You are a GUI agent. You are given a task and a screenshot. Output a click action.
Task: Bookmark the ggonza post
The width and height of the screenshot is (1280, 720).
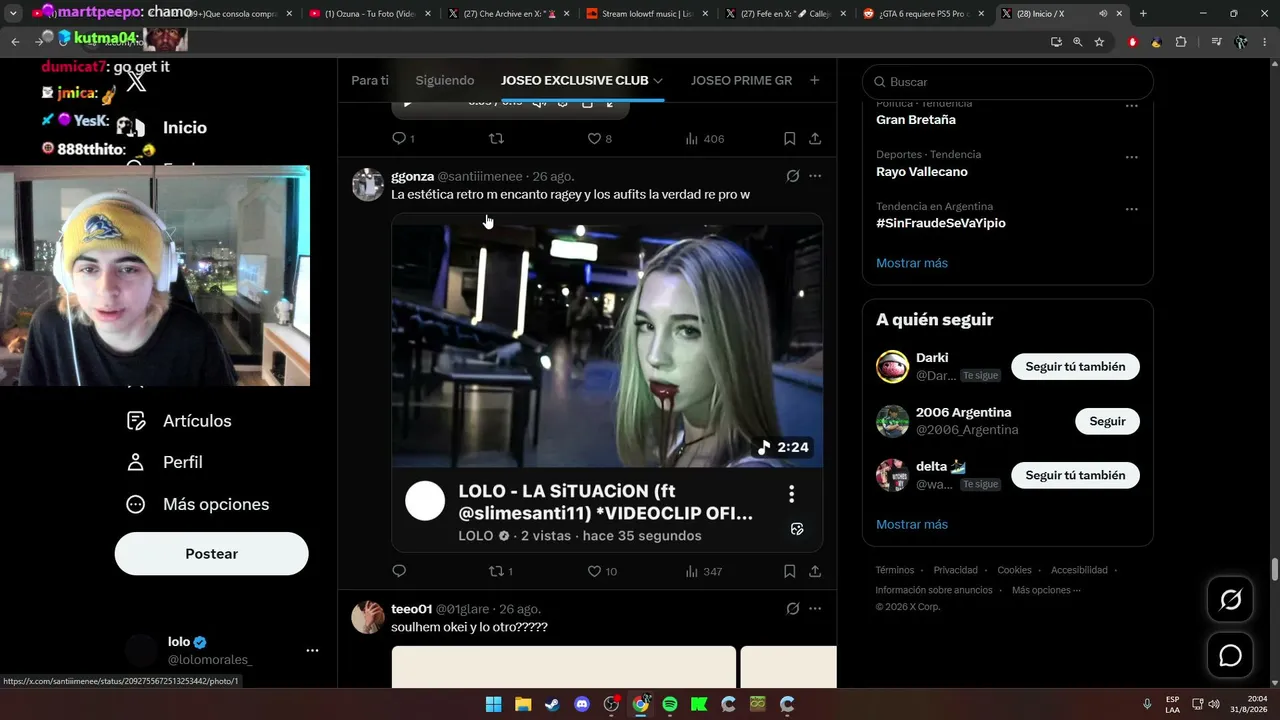[790, 571]
